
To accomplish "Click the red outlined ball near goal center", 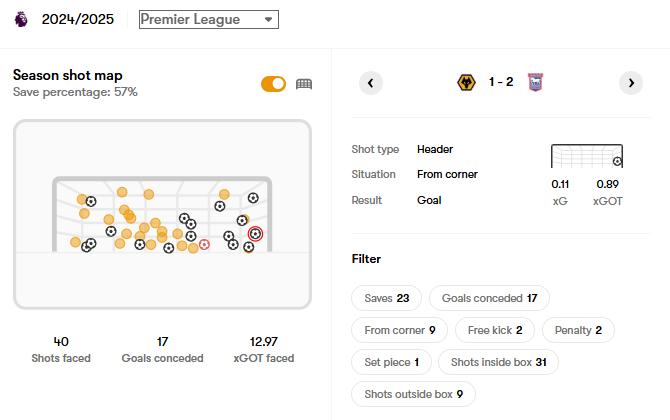I will [x=204, y=243].
